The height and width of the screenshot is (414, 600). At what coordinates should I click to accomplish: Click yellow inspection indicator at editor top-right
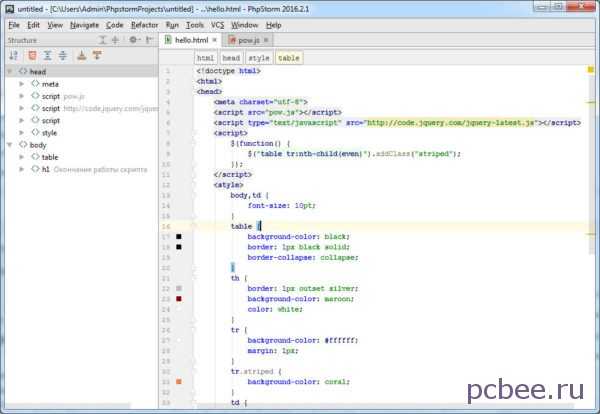tap(591, 70)
